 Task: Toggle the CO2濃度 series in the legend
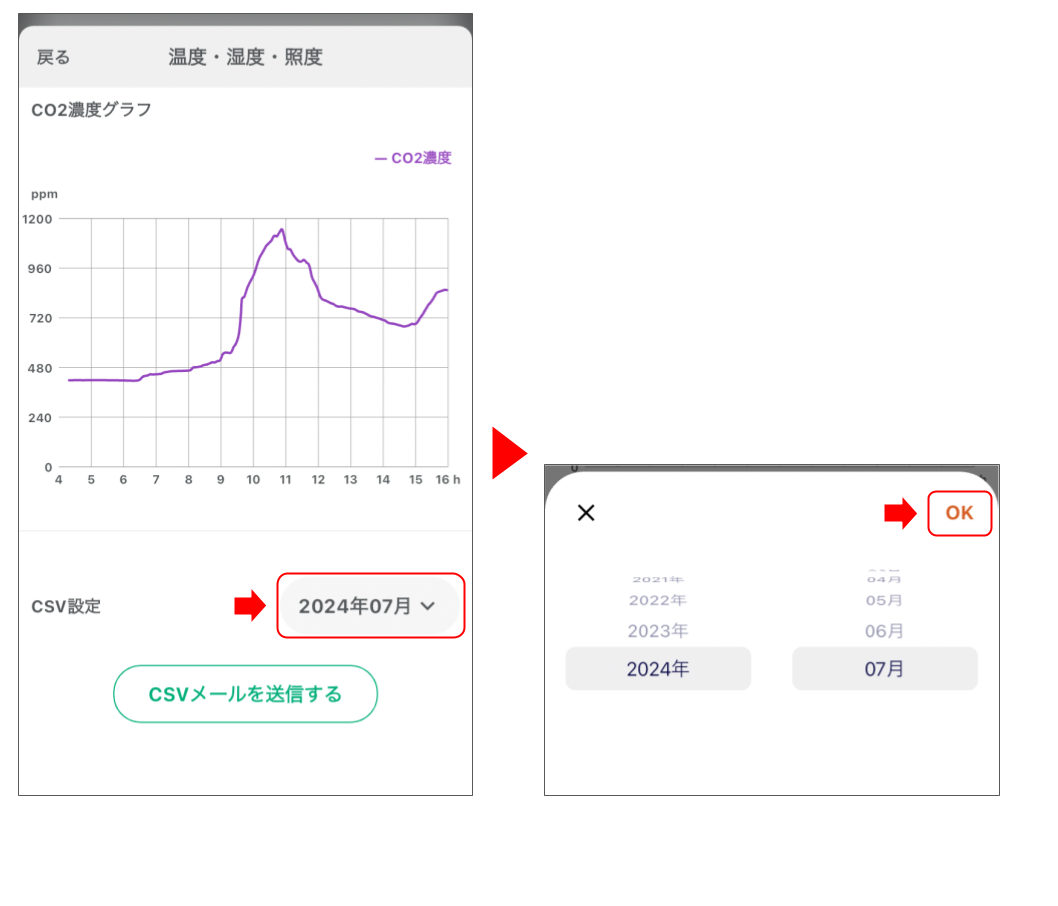click(x=412, y=157)
